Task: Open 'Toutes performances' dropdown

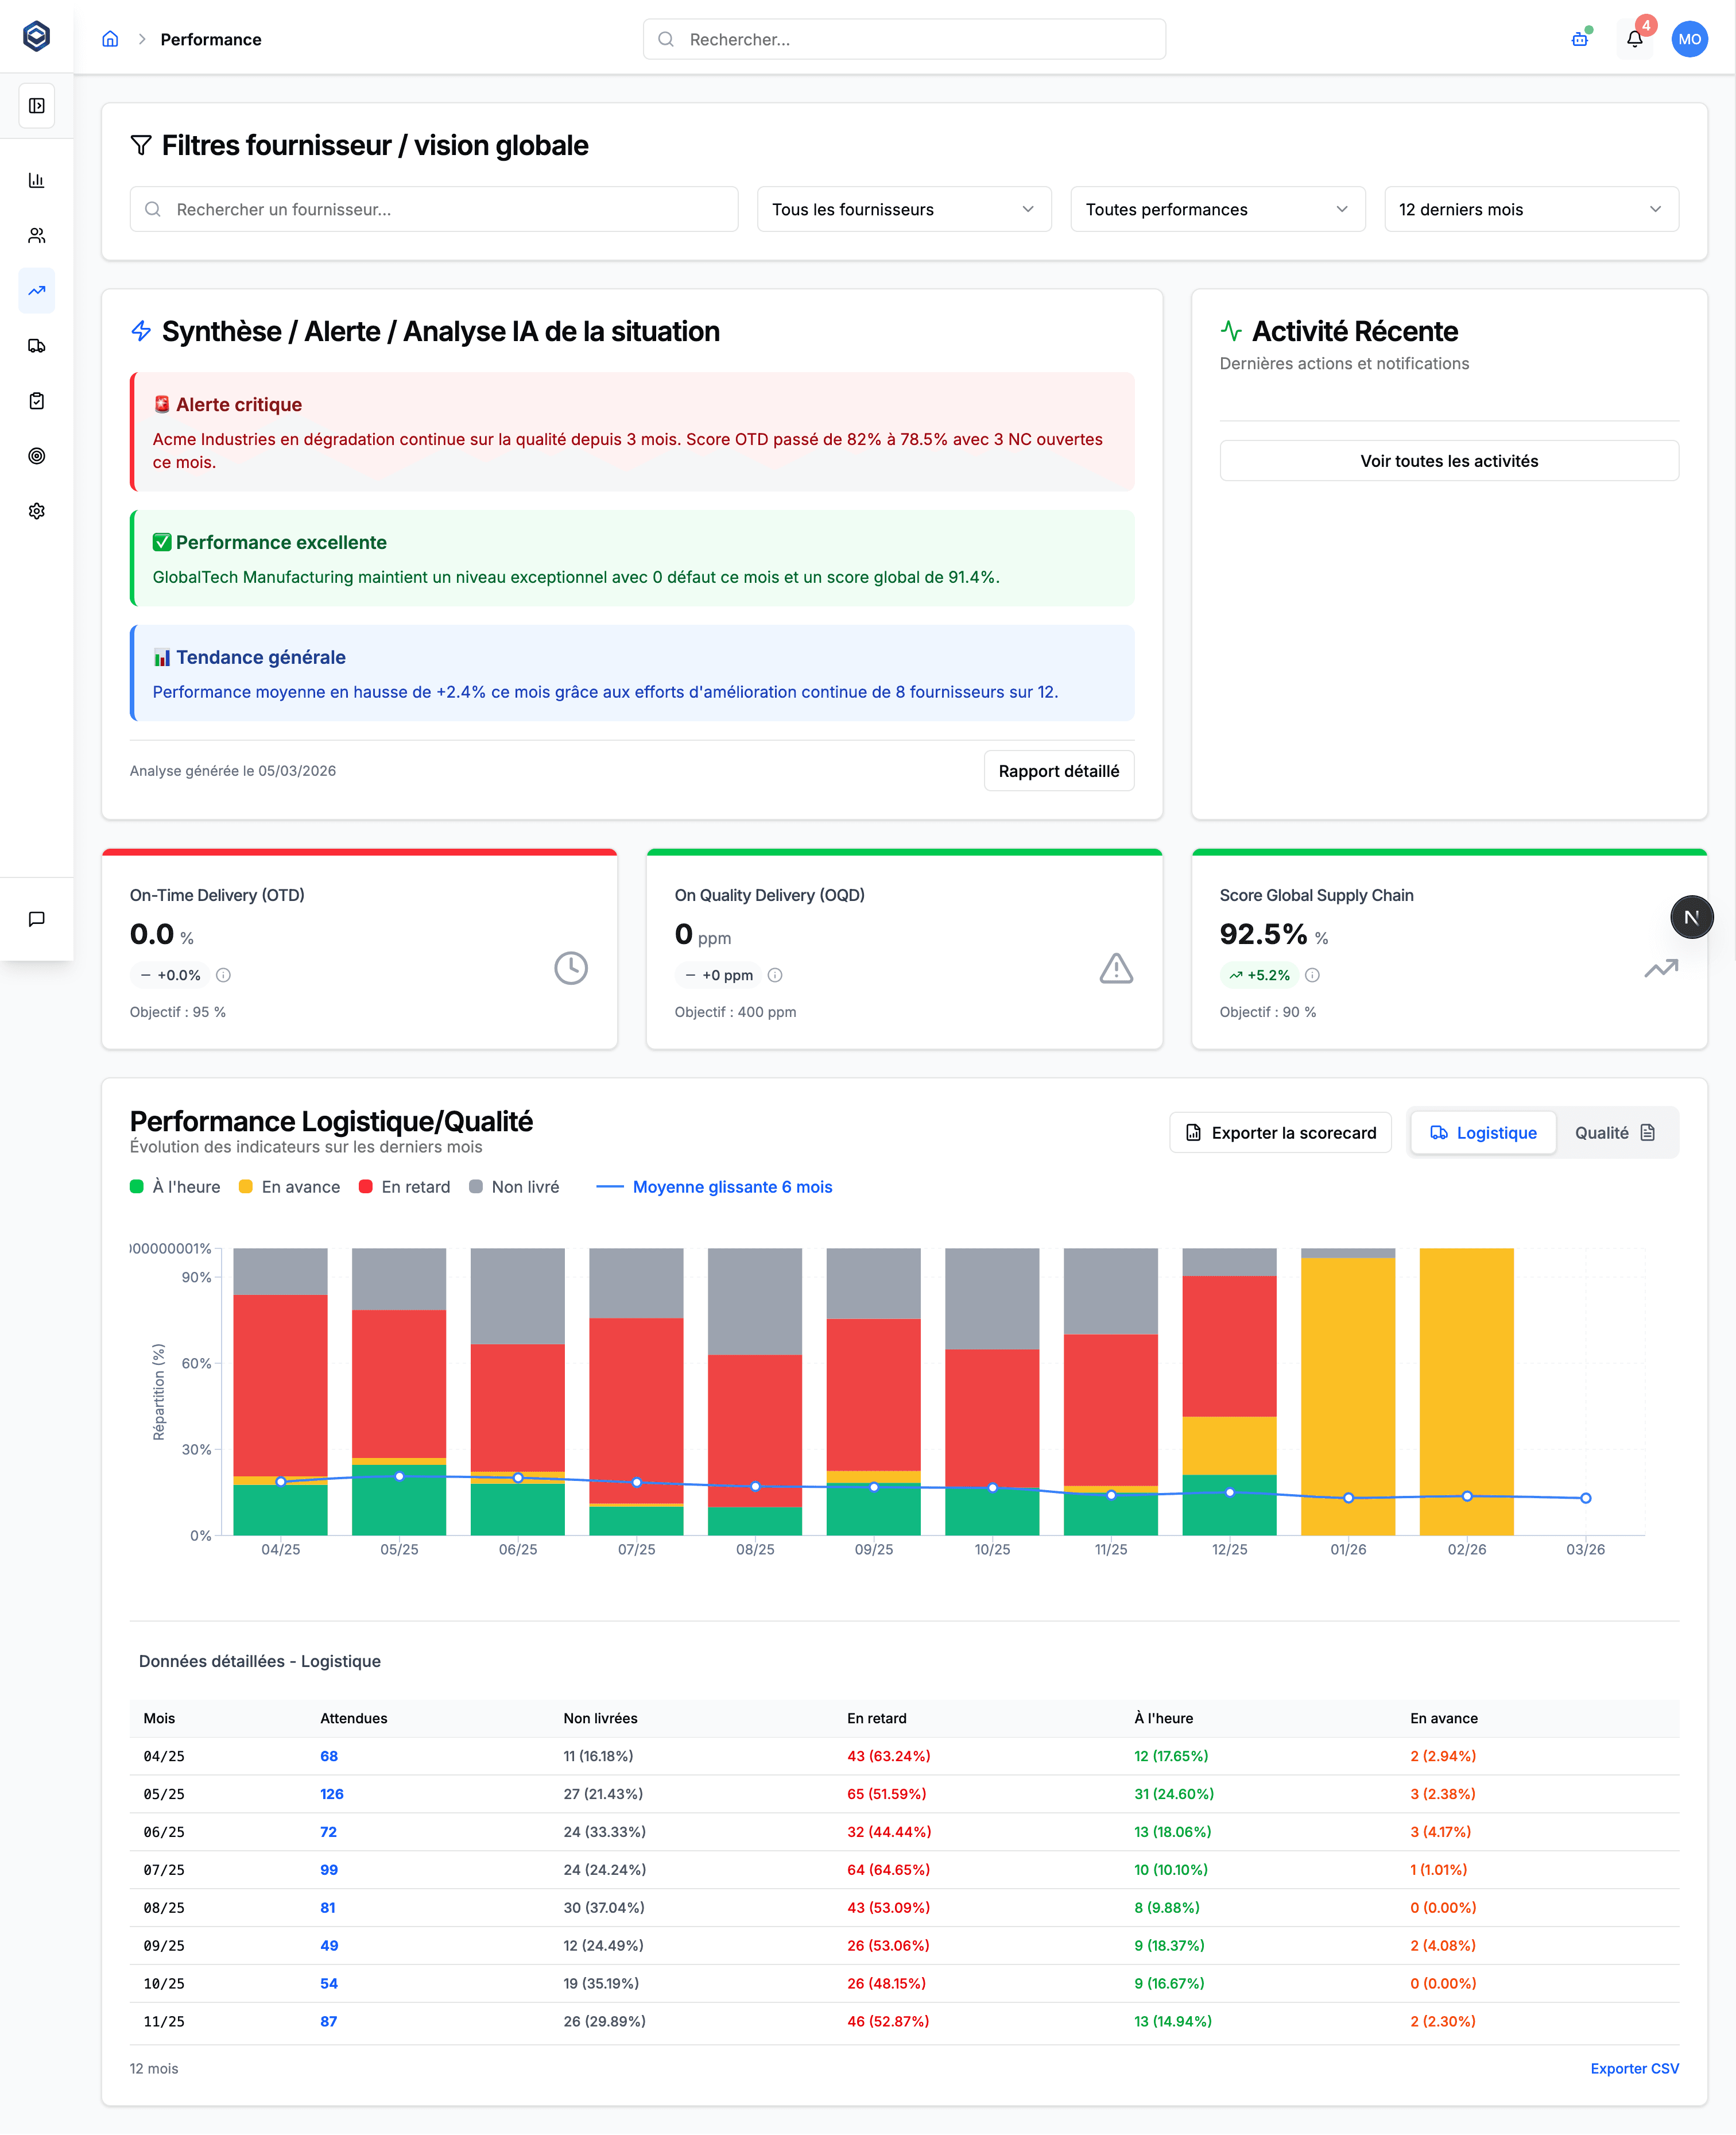Action: [x=1217, y=209]
